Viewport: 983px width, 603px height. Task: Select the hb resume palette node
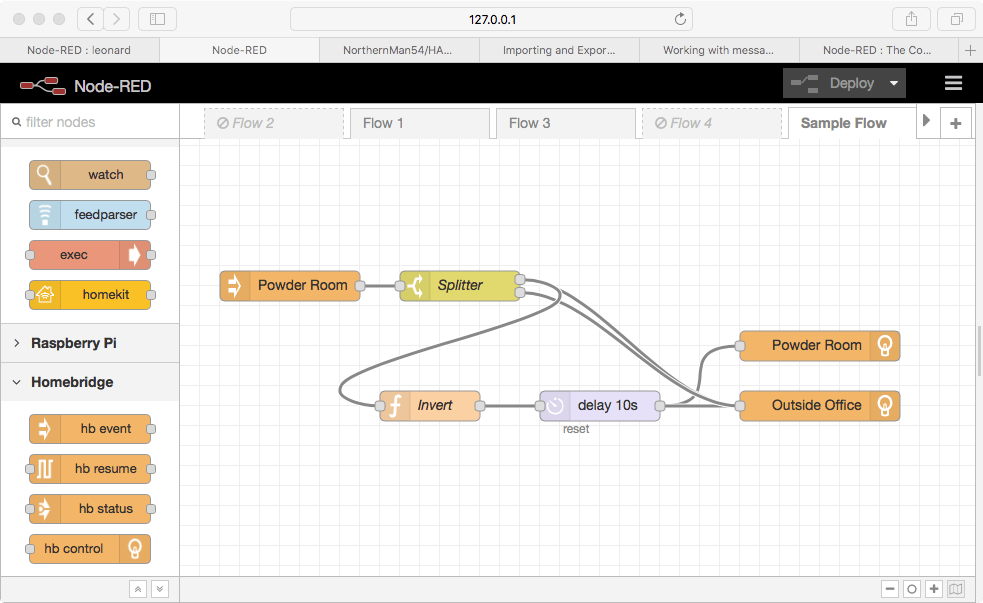pos(89,468)
